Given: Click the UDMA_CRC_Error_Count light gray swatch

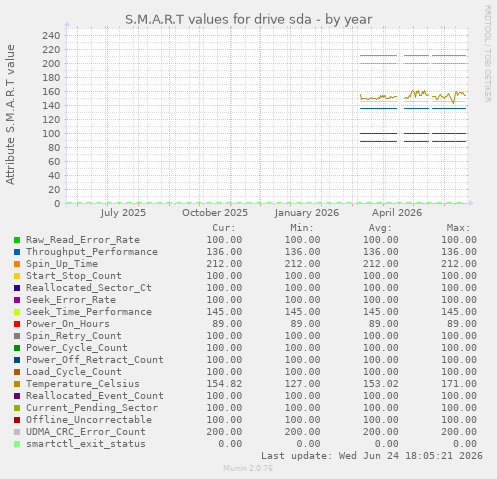Looking at the screenshot, I should 17,432.
